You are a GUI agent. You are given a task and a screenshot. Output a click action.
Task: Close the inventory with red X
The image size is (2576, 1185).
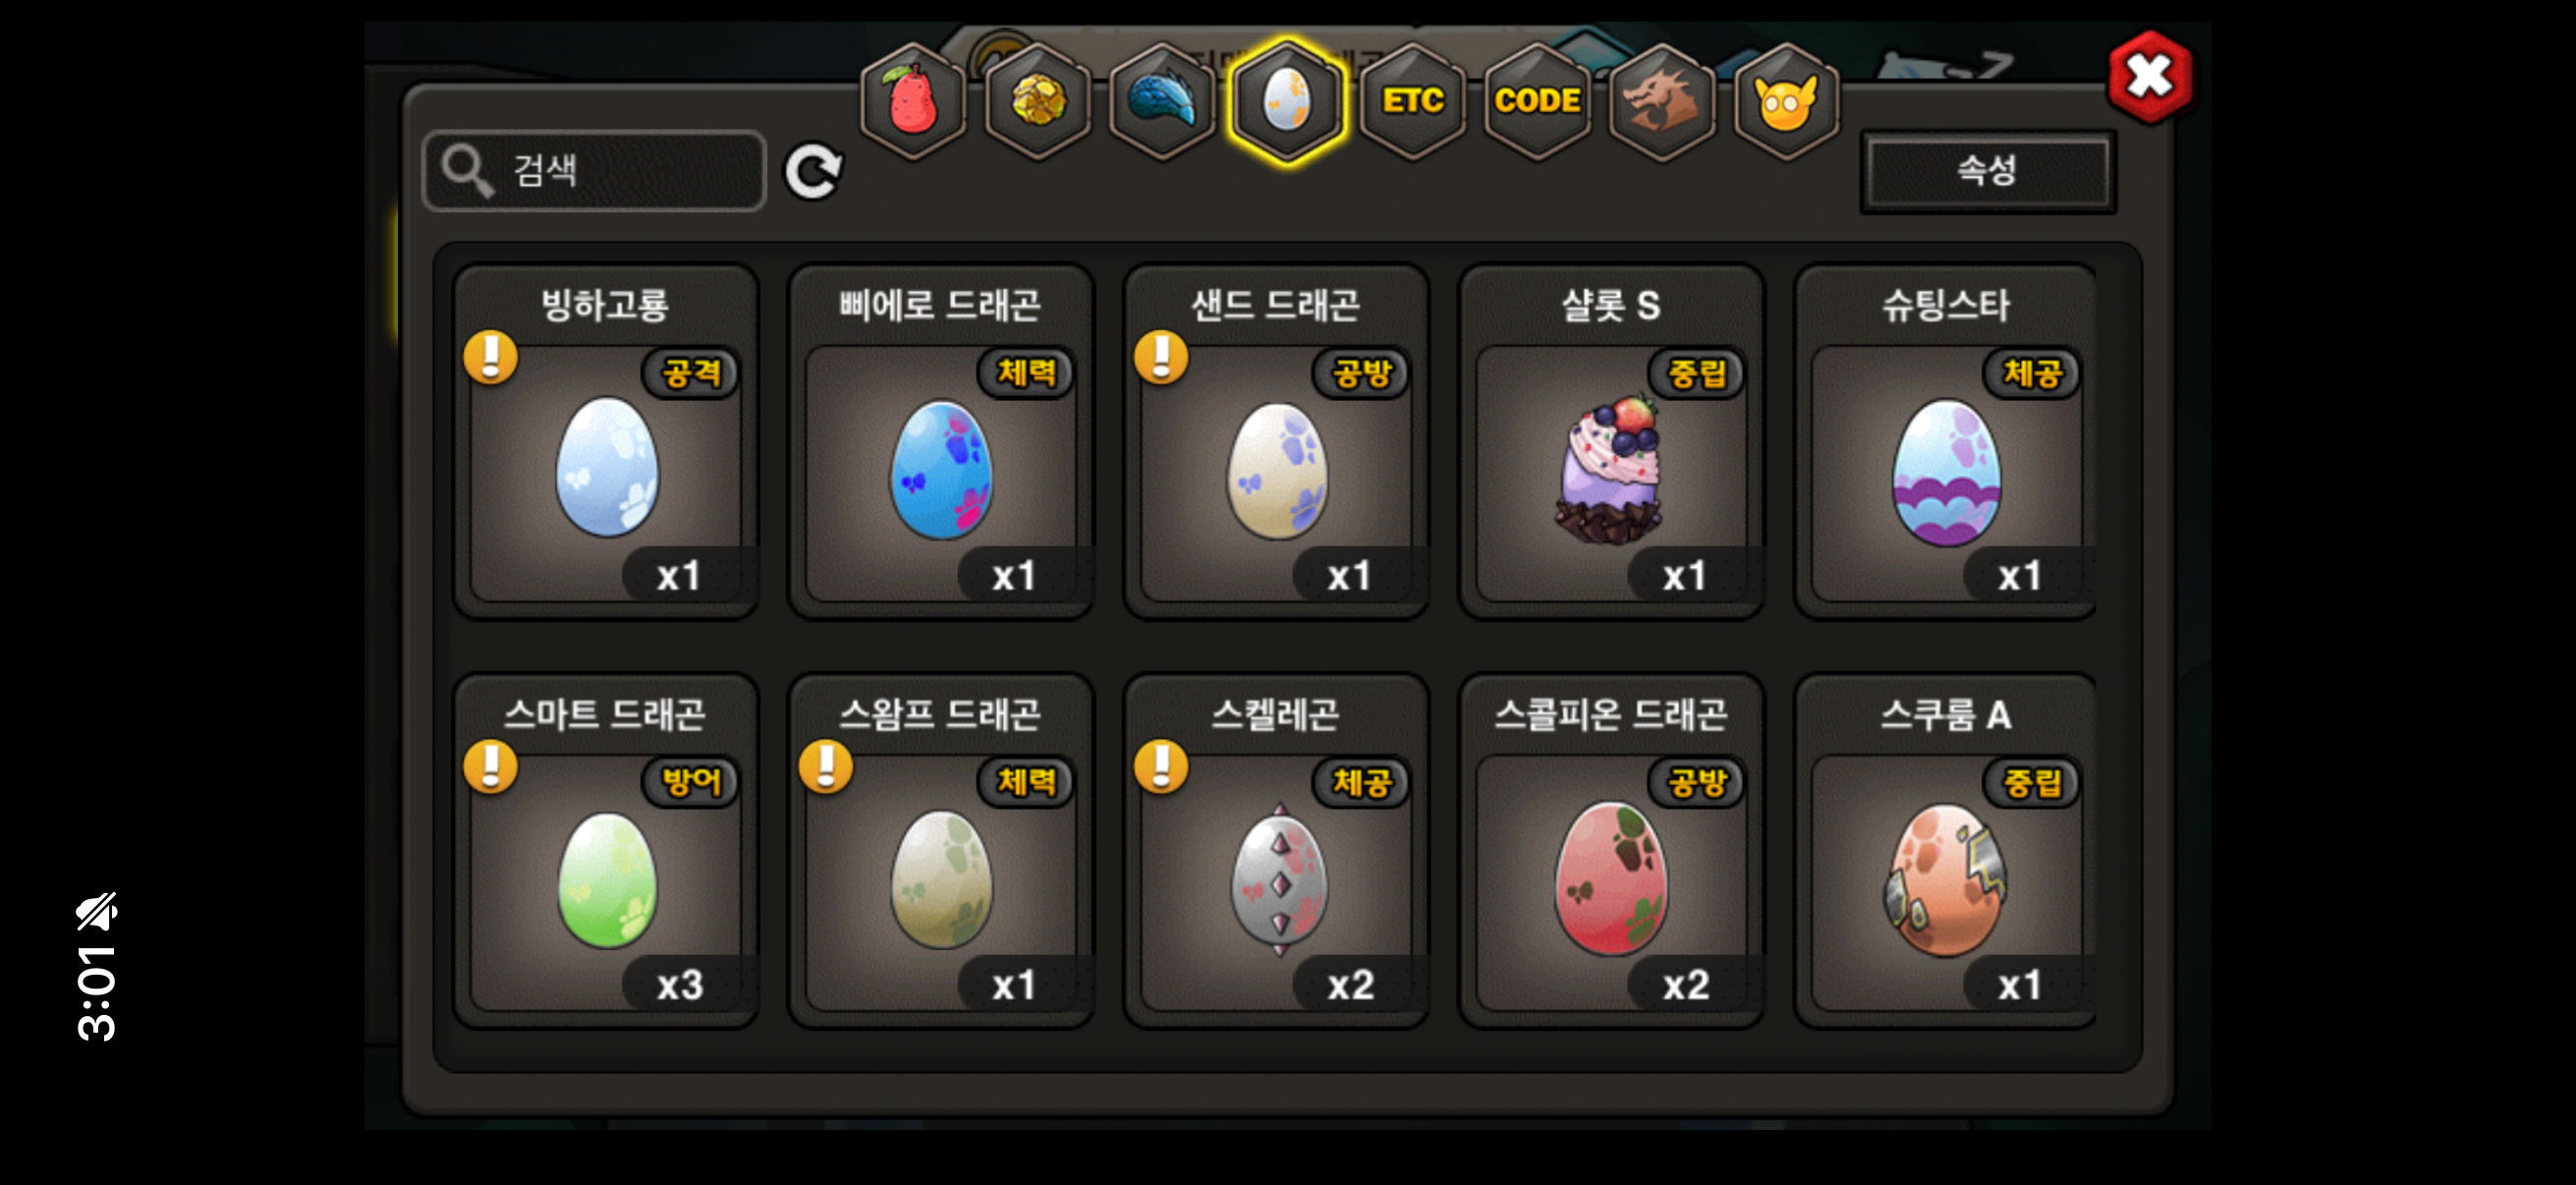click(x=2150, y=76)
